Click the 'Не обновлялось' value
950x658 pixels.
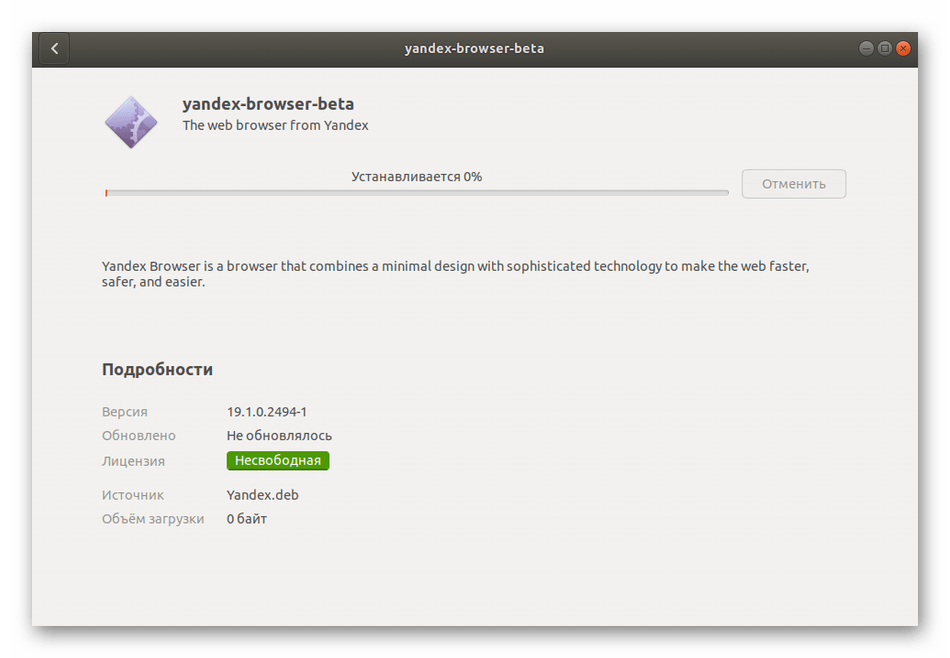click(x=279, y=436)
